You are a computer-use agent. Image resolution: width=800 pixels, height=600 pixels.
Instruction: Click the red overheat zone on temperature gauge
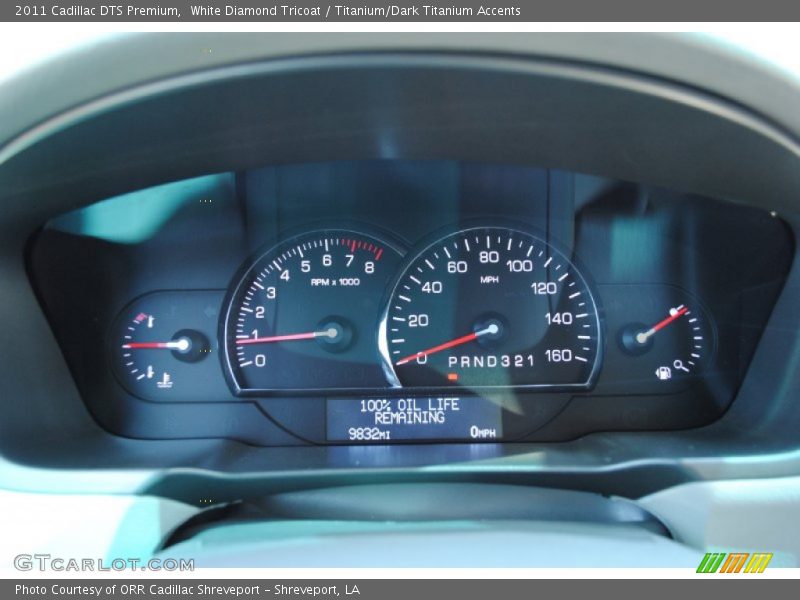click(x=141, y=317)
